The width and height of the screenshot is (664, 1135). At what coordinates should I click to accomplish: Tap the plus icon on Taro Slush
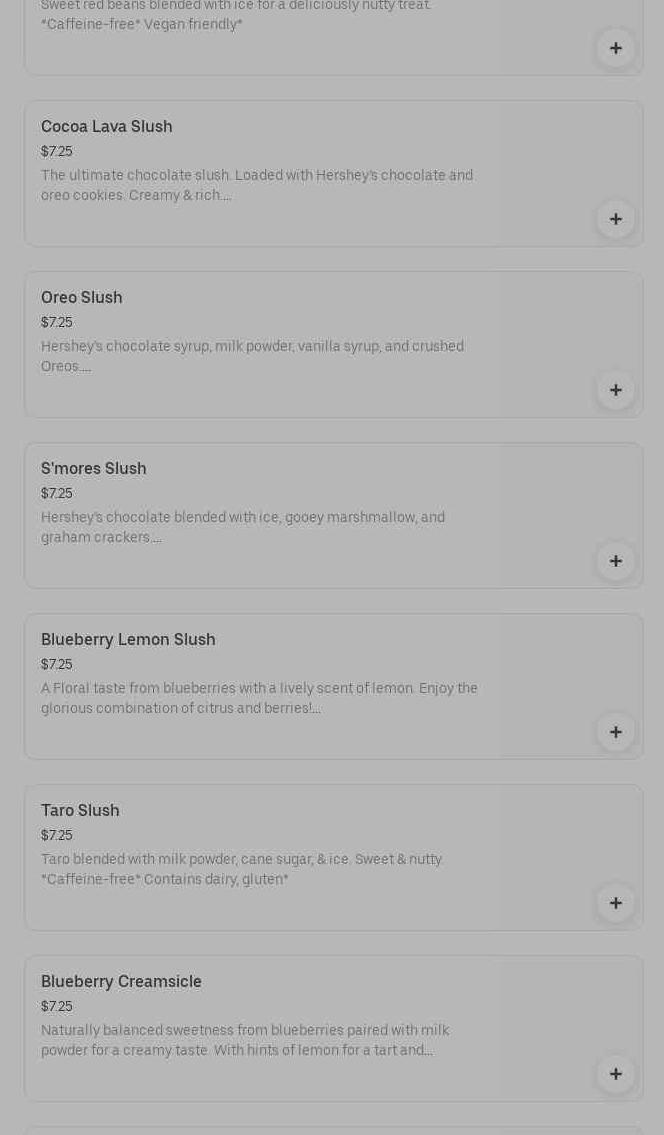click(615, 903)
